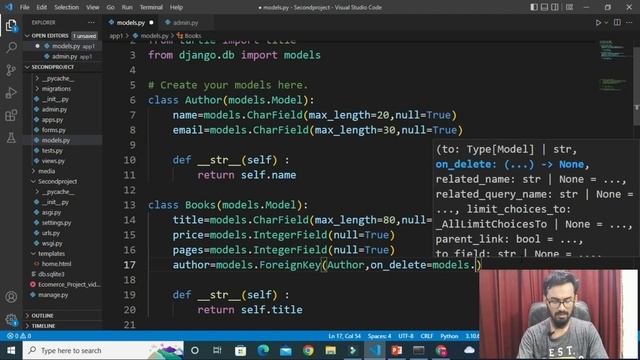The image size is (640, 360).
Task: Click errors and warnings status indicator
Action: (19, 336)
